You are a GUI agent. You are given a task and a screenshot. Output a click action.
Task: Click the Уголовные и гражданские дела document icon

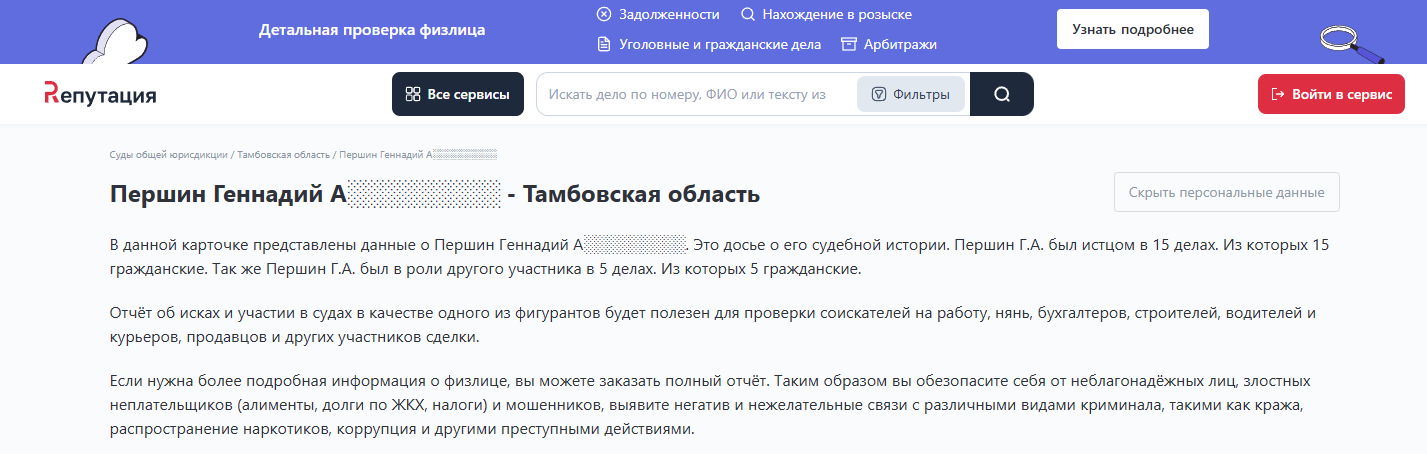tap(604, 44)
